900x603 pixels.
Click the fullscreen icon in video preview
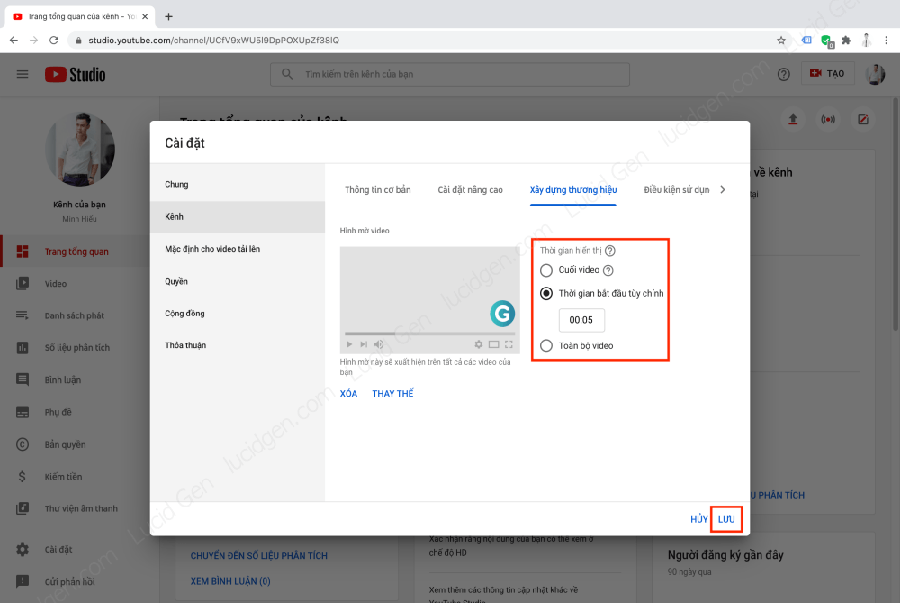pos(508,344)
